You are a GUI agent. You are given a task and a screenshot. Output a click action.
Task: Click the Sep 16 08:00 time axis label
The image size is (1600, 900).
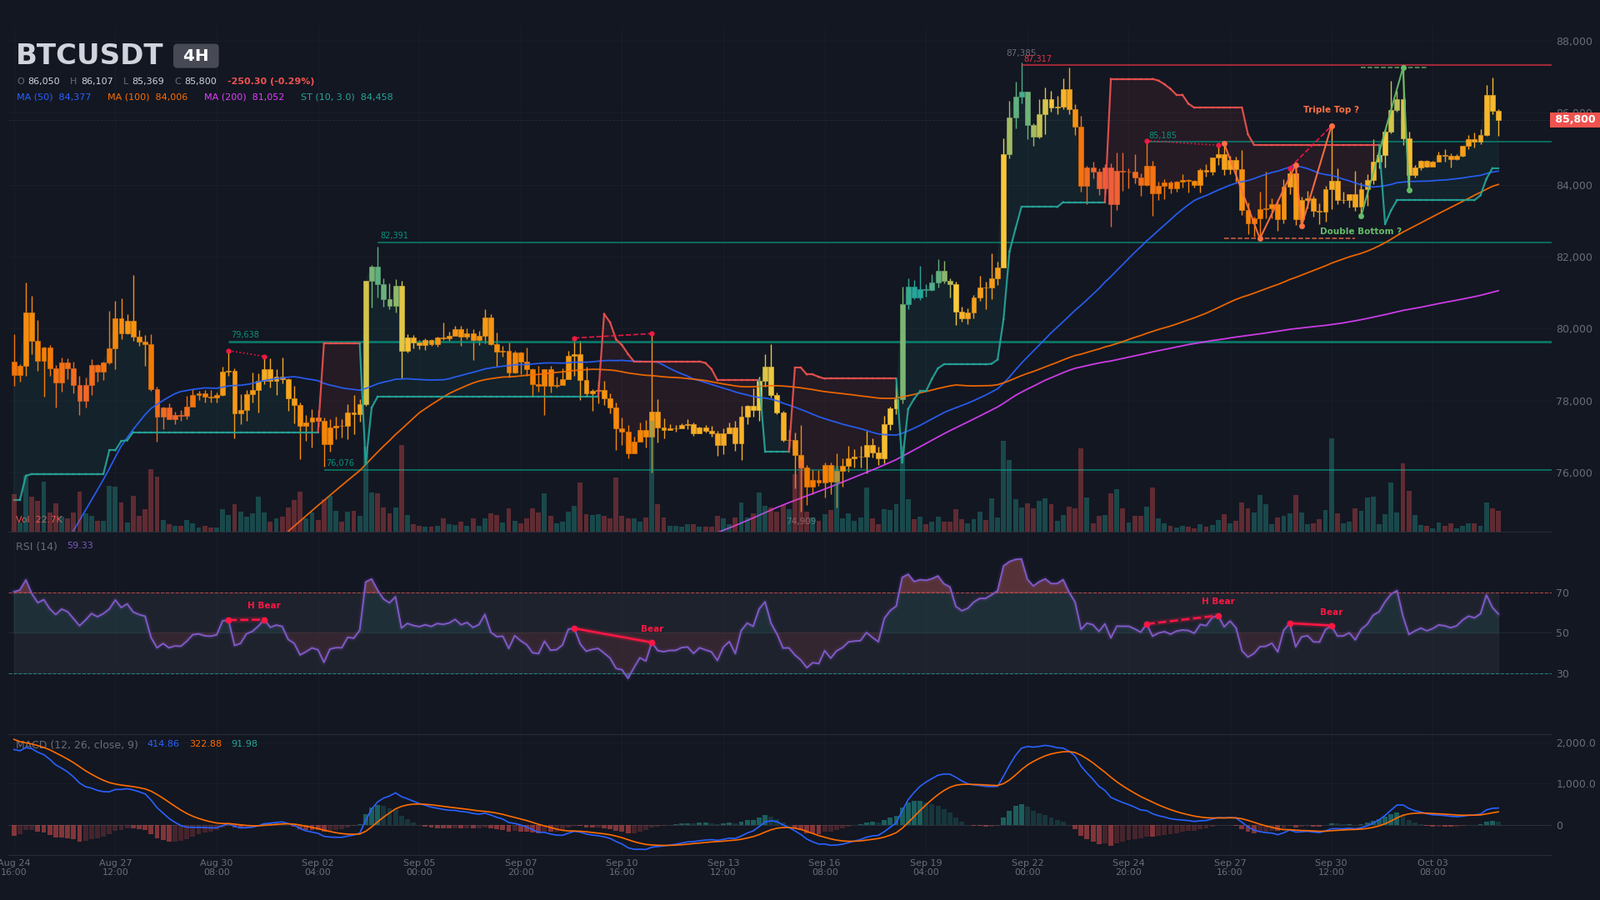(824, 867)
